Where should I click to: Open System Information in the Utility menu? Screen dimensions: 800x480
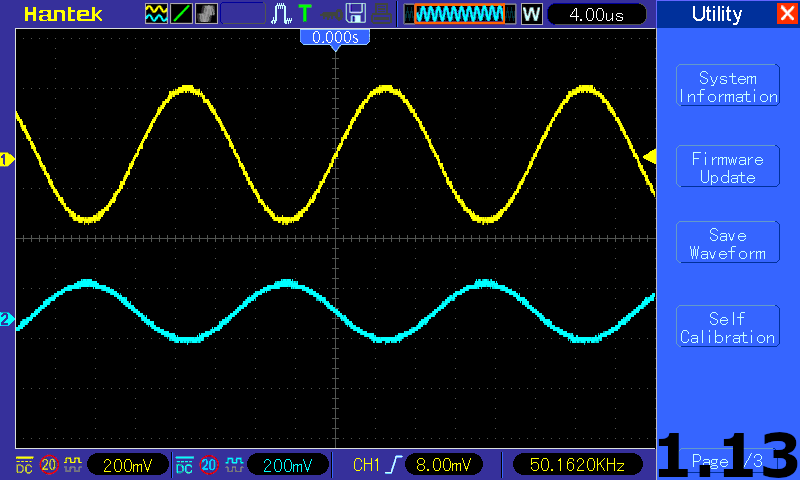point(727,87)
